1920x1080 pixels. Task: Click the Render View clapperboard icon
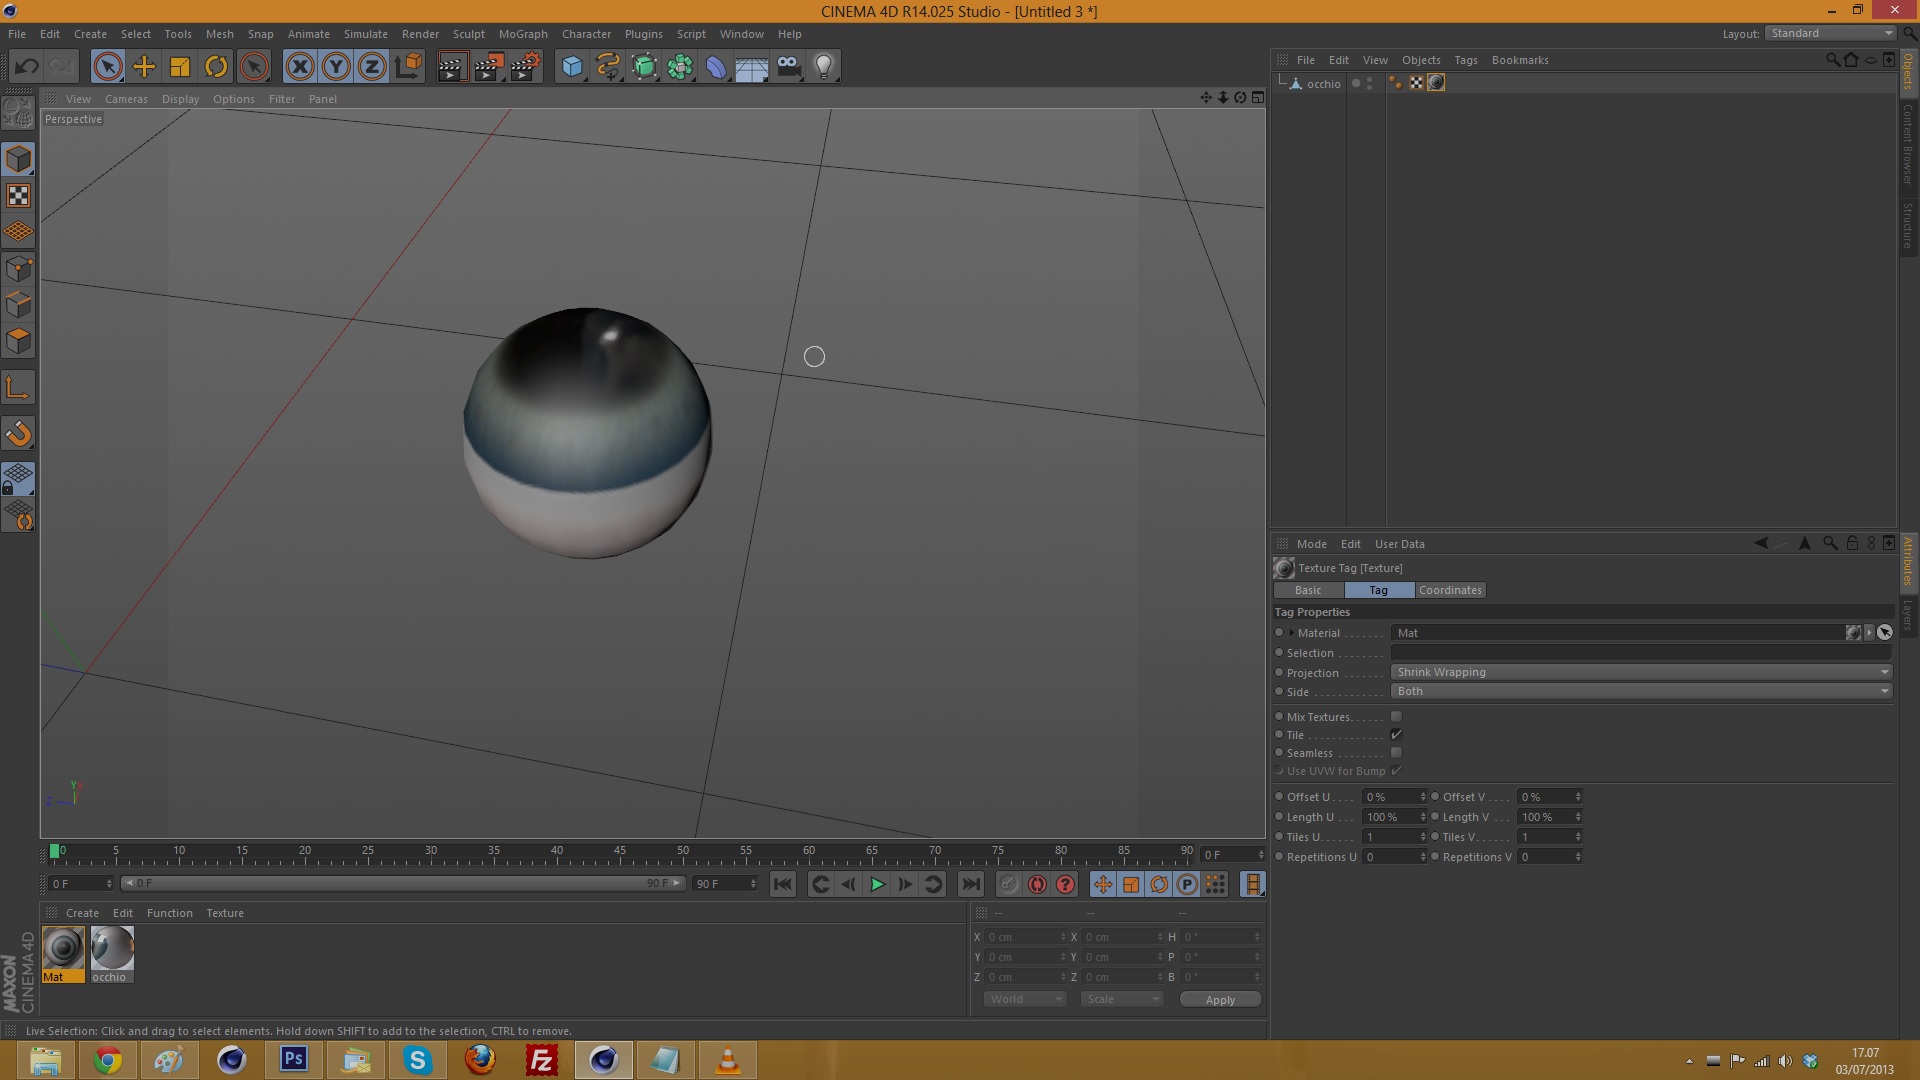(451, 67)
